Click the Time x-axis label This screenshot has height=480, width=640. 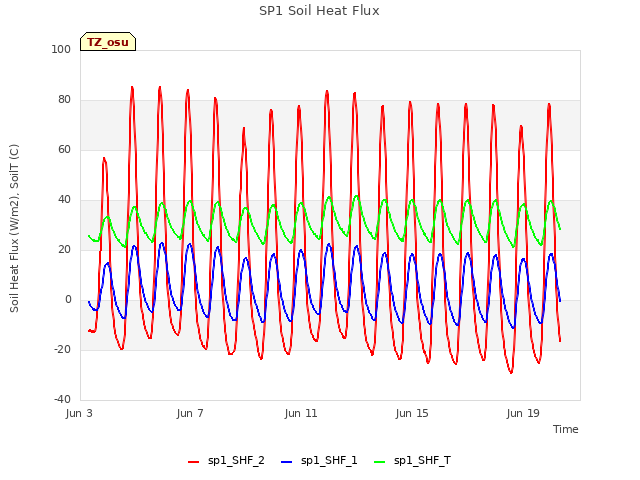coord(566,429)
